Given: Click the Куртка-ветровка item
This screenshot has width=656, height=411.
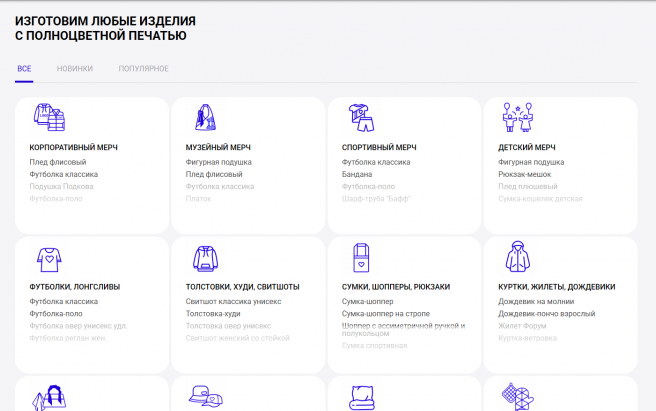Looking at the screenshot, I should (528, 338).
